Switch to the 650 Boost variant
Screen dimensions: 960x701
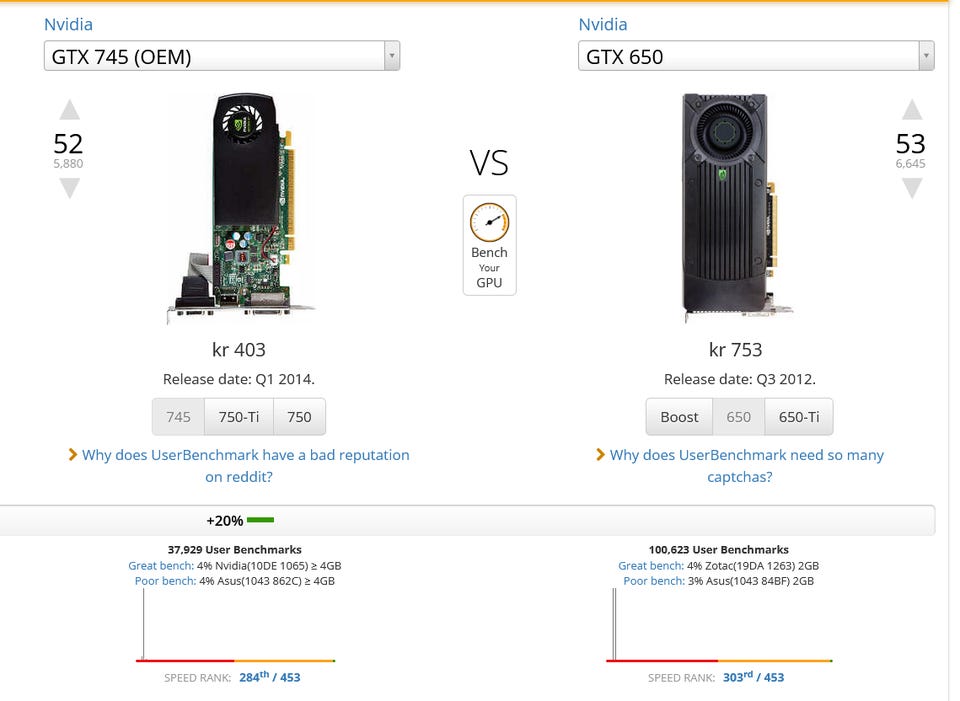pos(679,417)
